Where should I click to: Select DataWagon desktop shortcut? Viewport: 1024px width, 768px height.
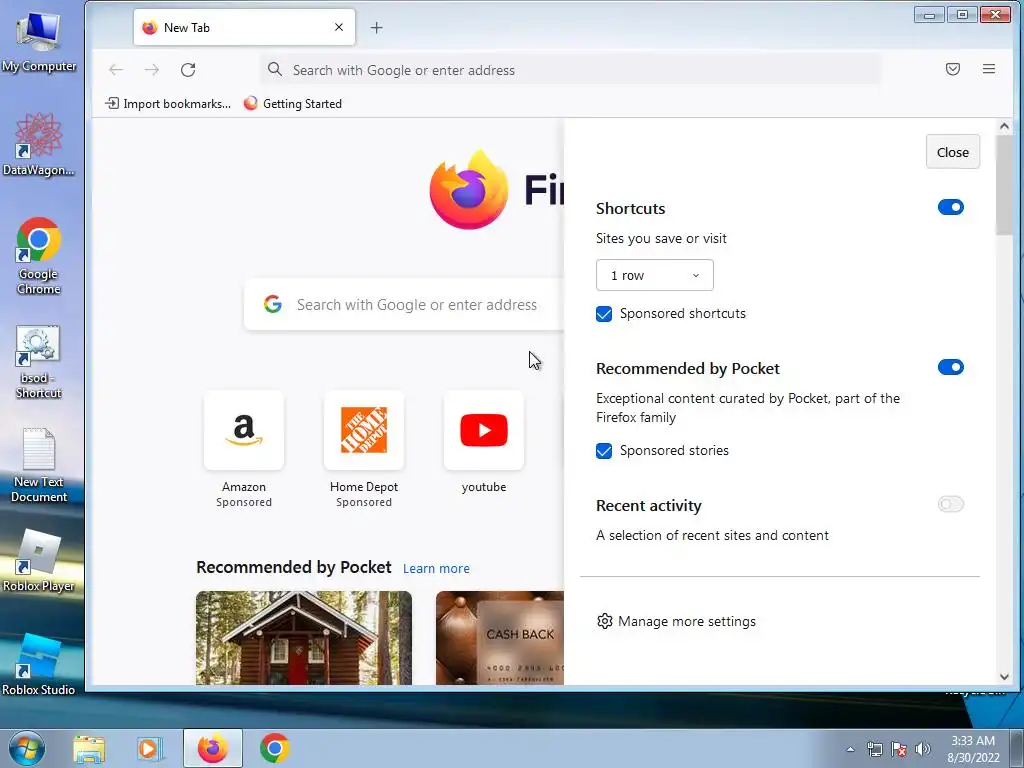coord(39,144)
